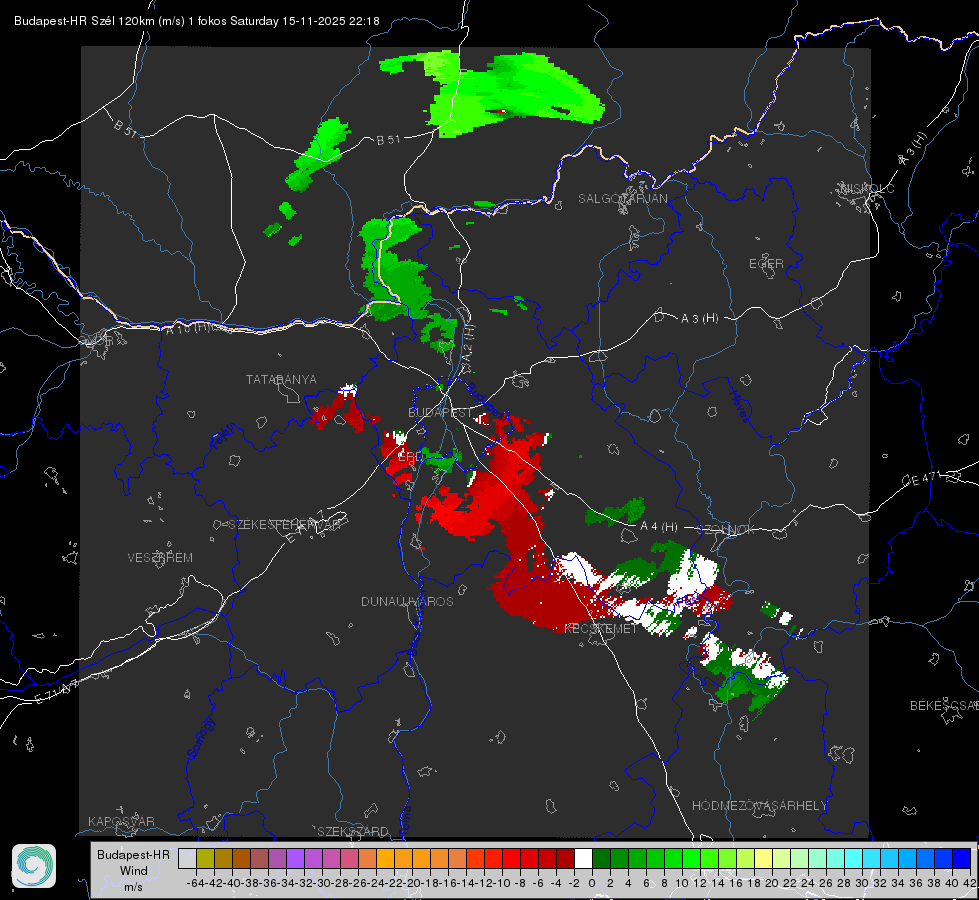Click the Heves county label
Screen dimensions: 979x900
[x=739, y=406]
